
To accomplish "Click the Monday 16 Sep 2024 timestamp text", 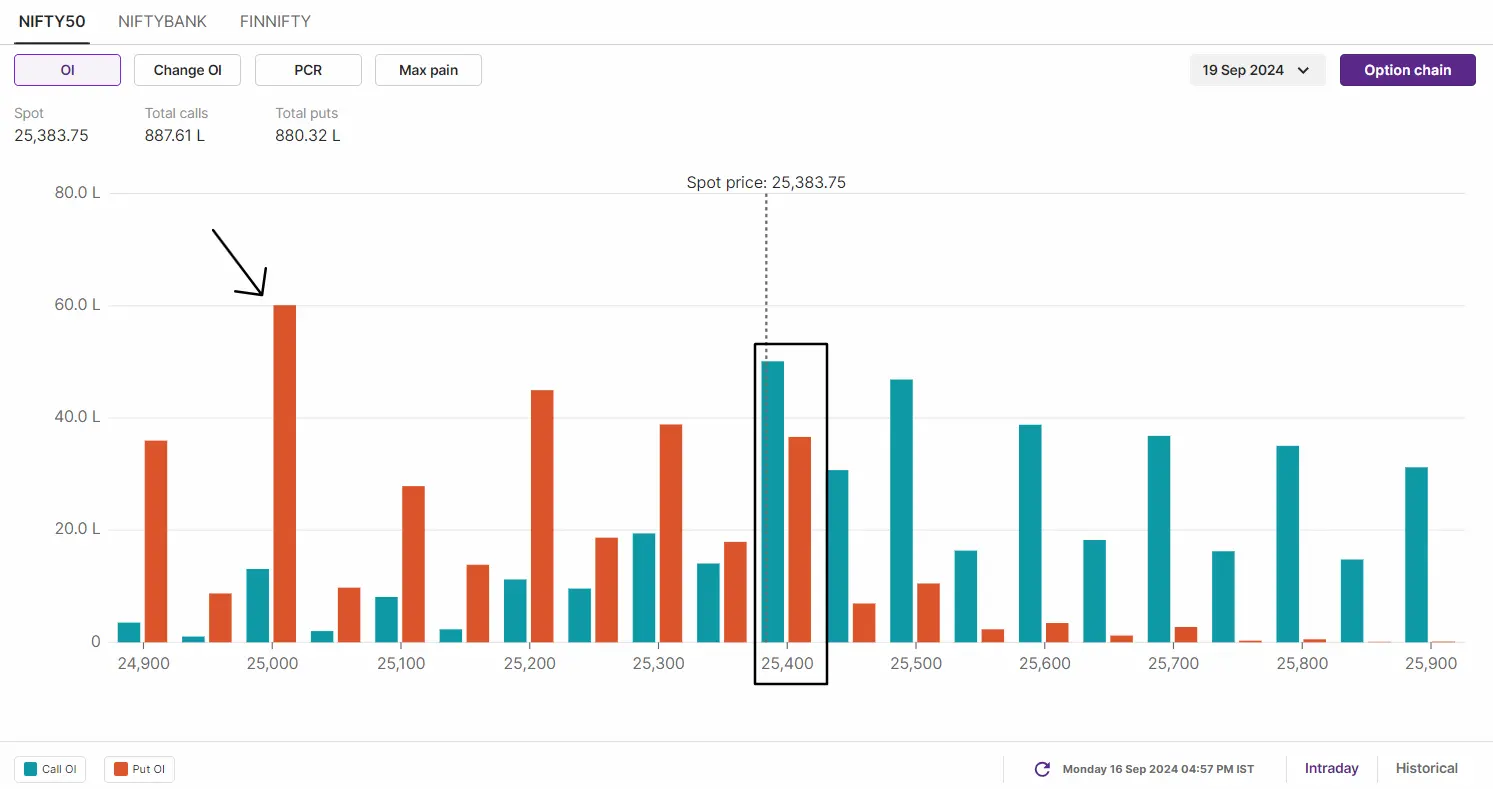I will (1158, 769).
